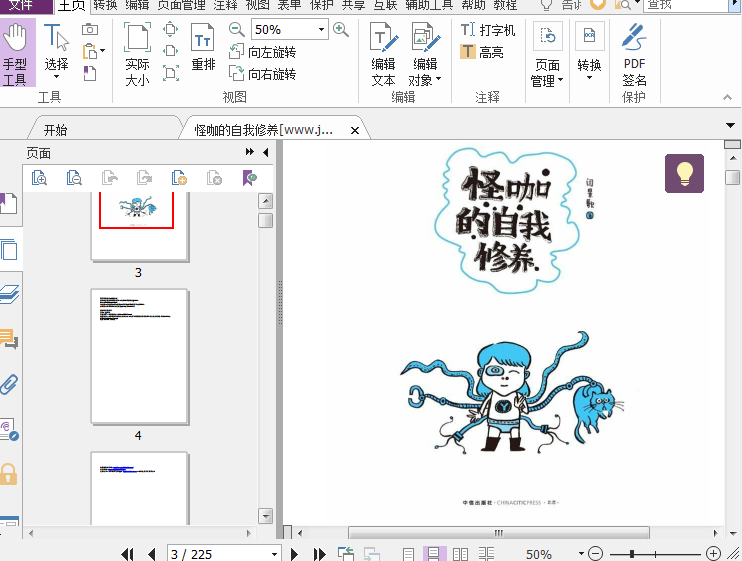Open the Layers side panel icon
Screen dimensions: 742x561
(x=9, y=294)
